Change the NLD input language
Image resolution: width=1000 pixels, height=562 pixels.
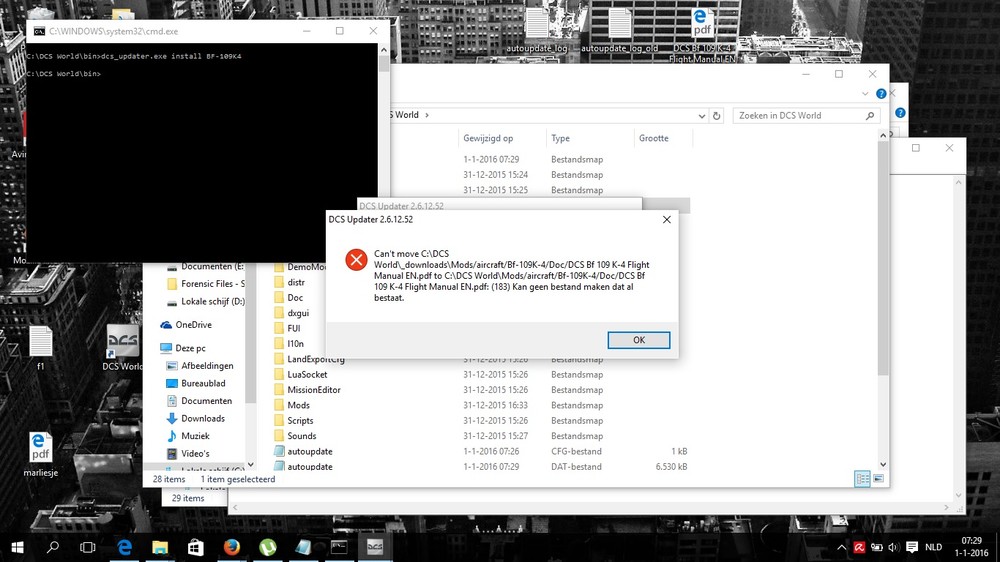pyautogui.click(x=934, y=547)
